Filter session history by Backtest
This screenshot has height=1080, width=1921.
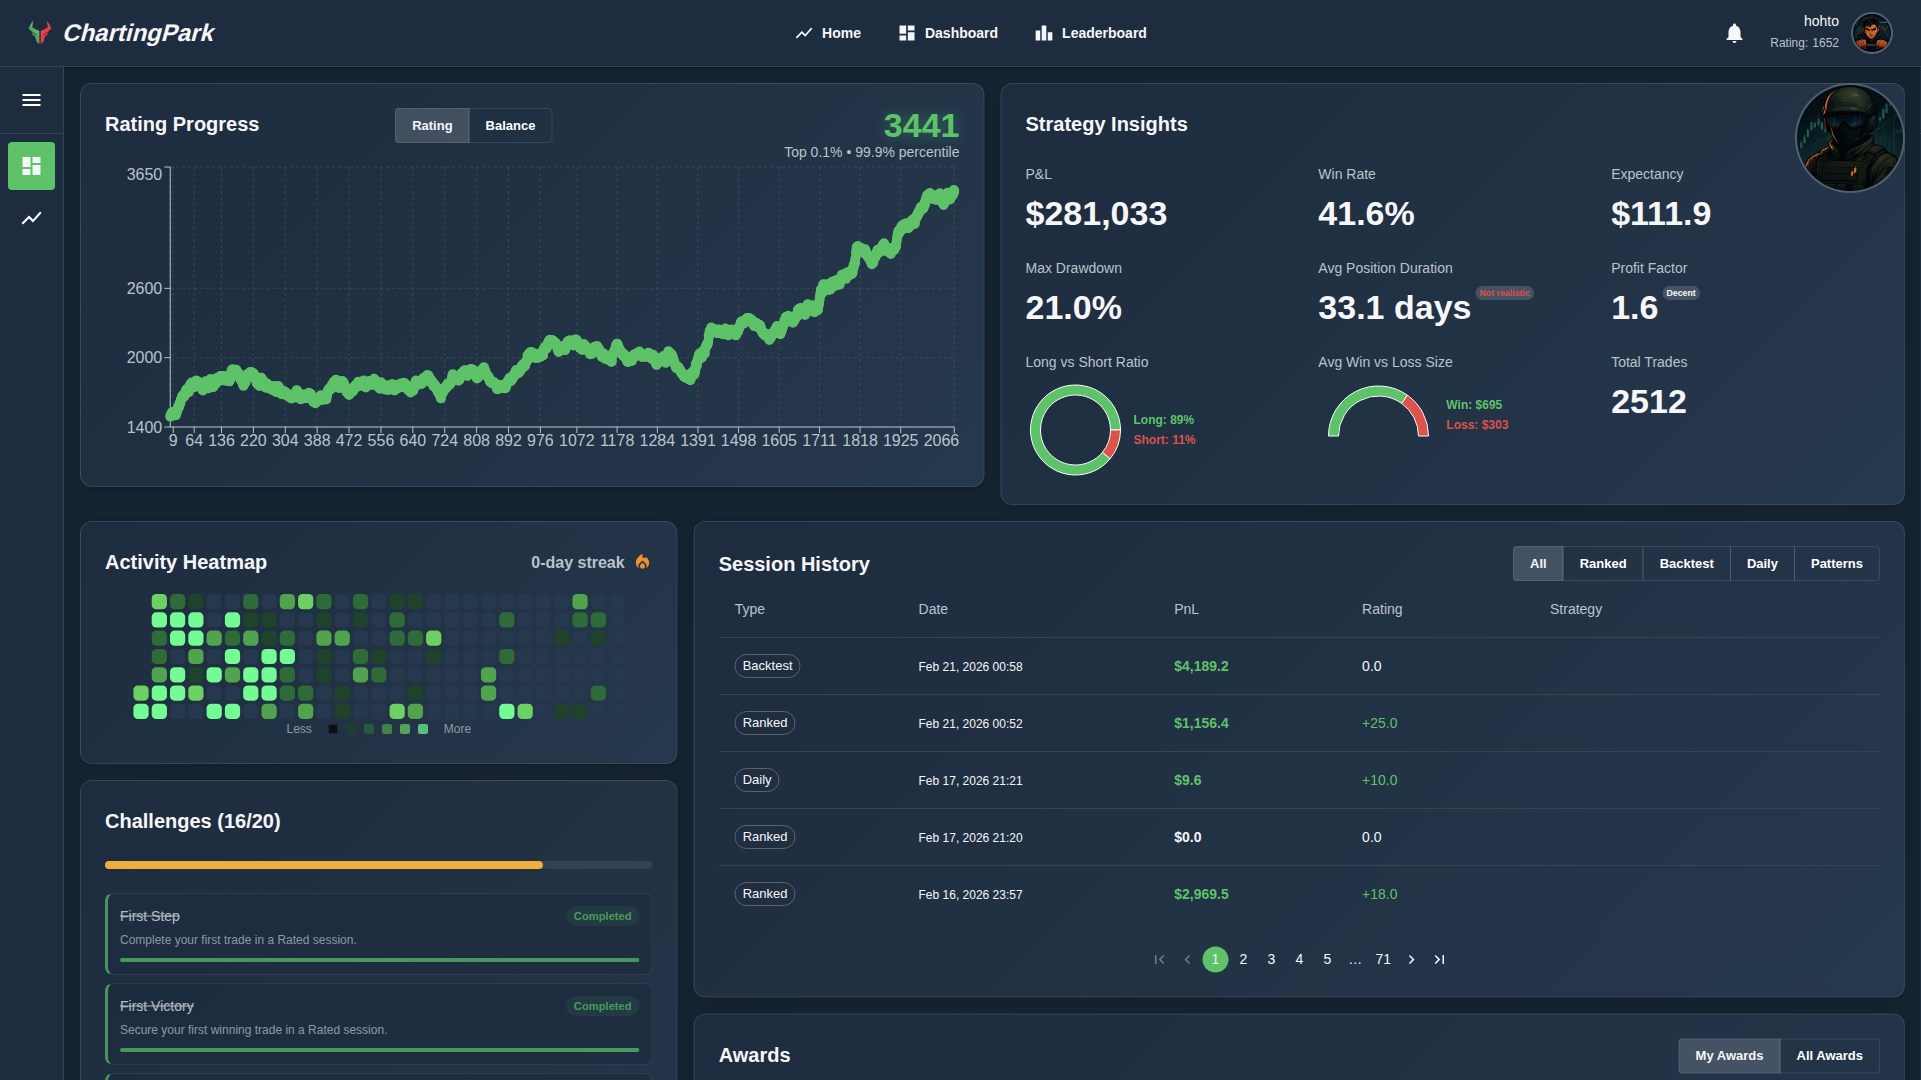click(x=1686, y=563)
